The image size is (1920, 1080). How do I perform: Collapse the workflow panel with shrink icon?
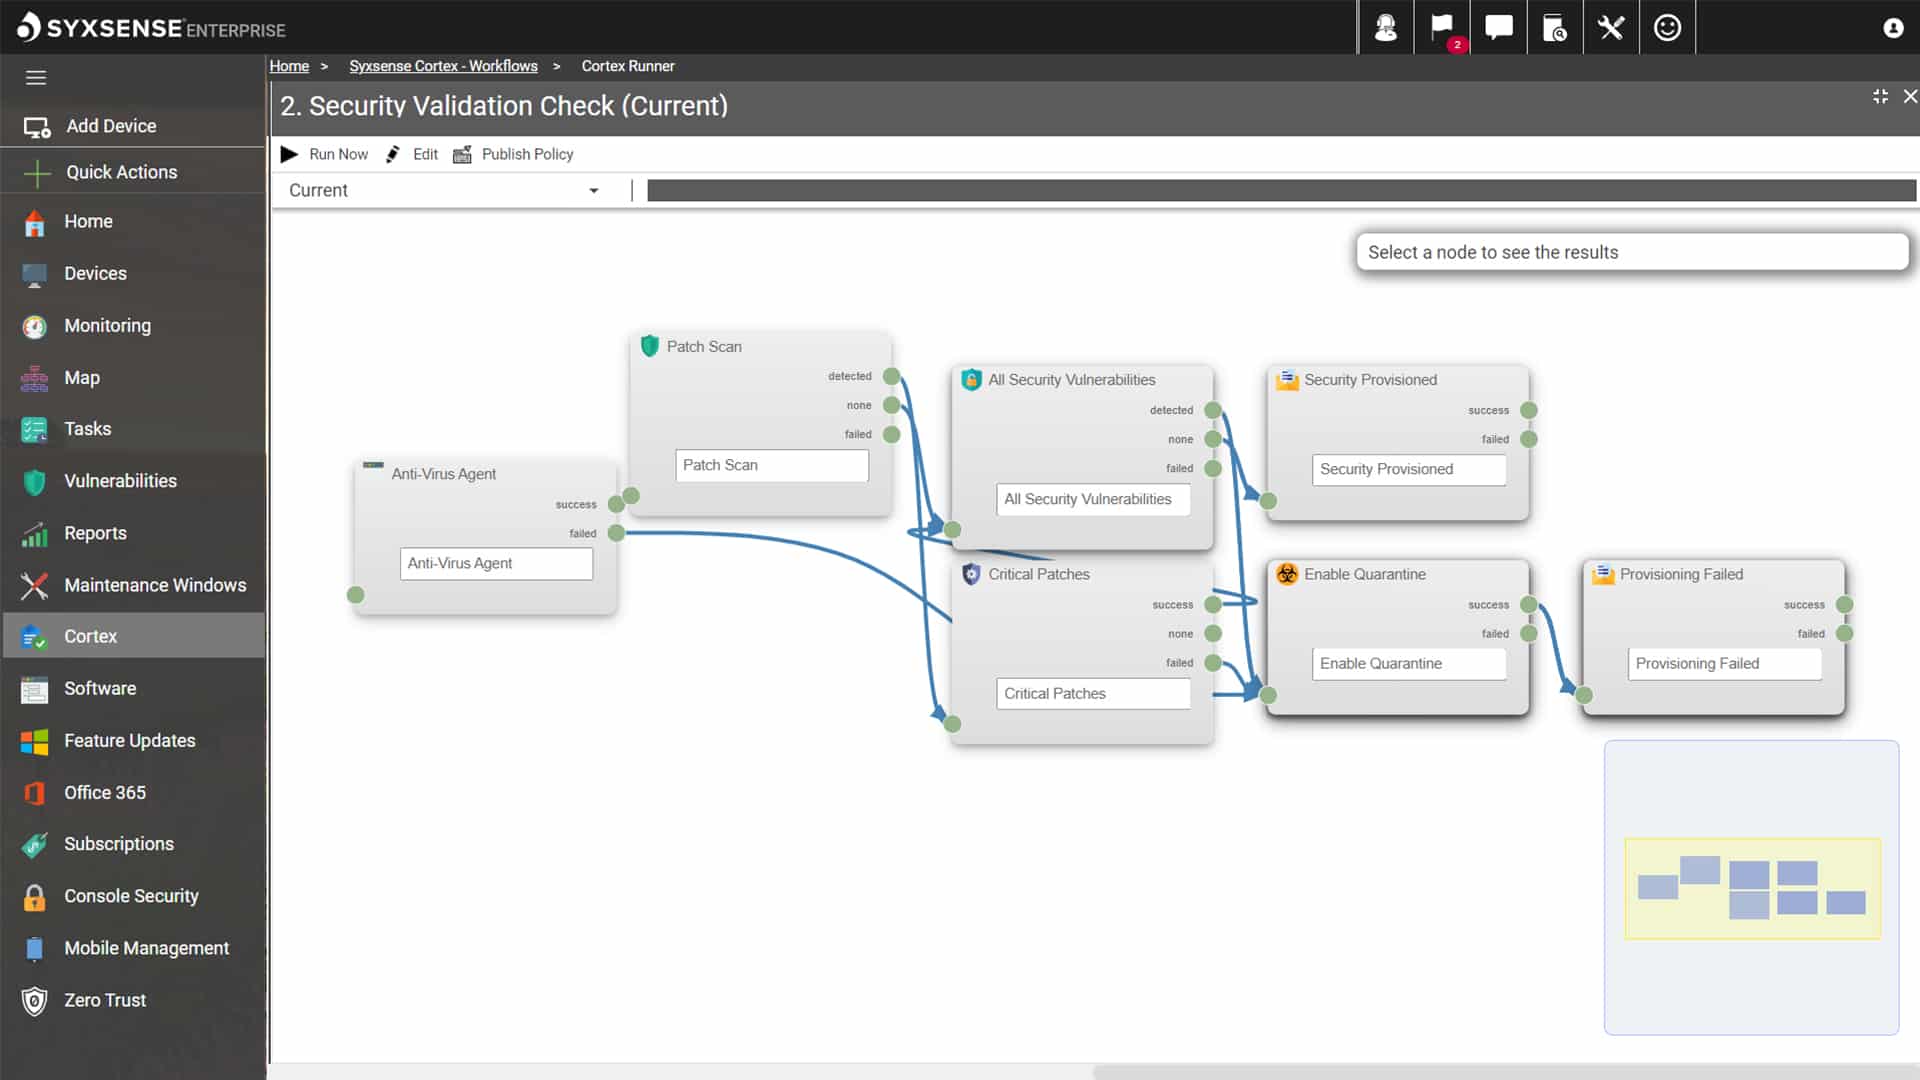1880,96
